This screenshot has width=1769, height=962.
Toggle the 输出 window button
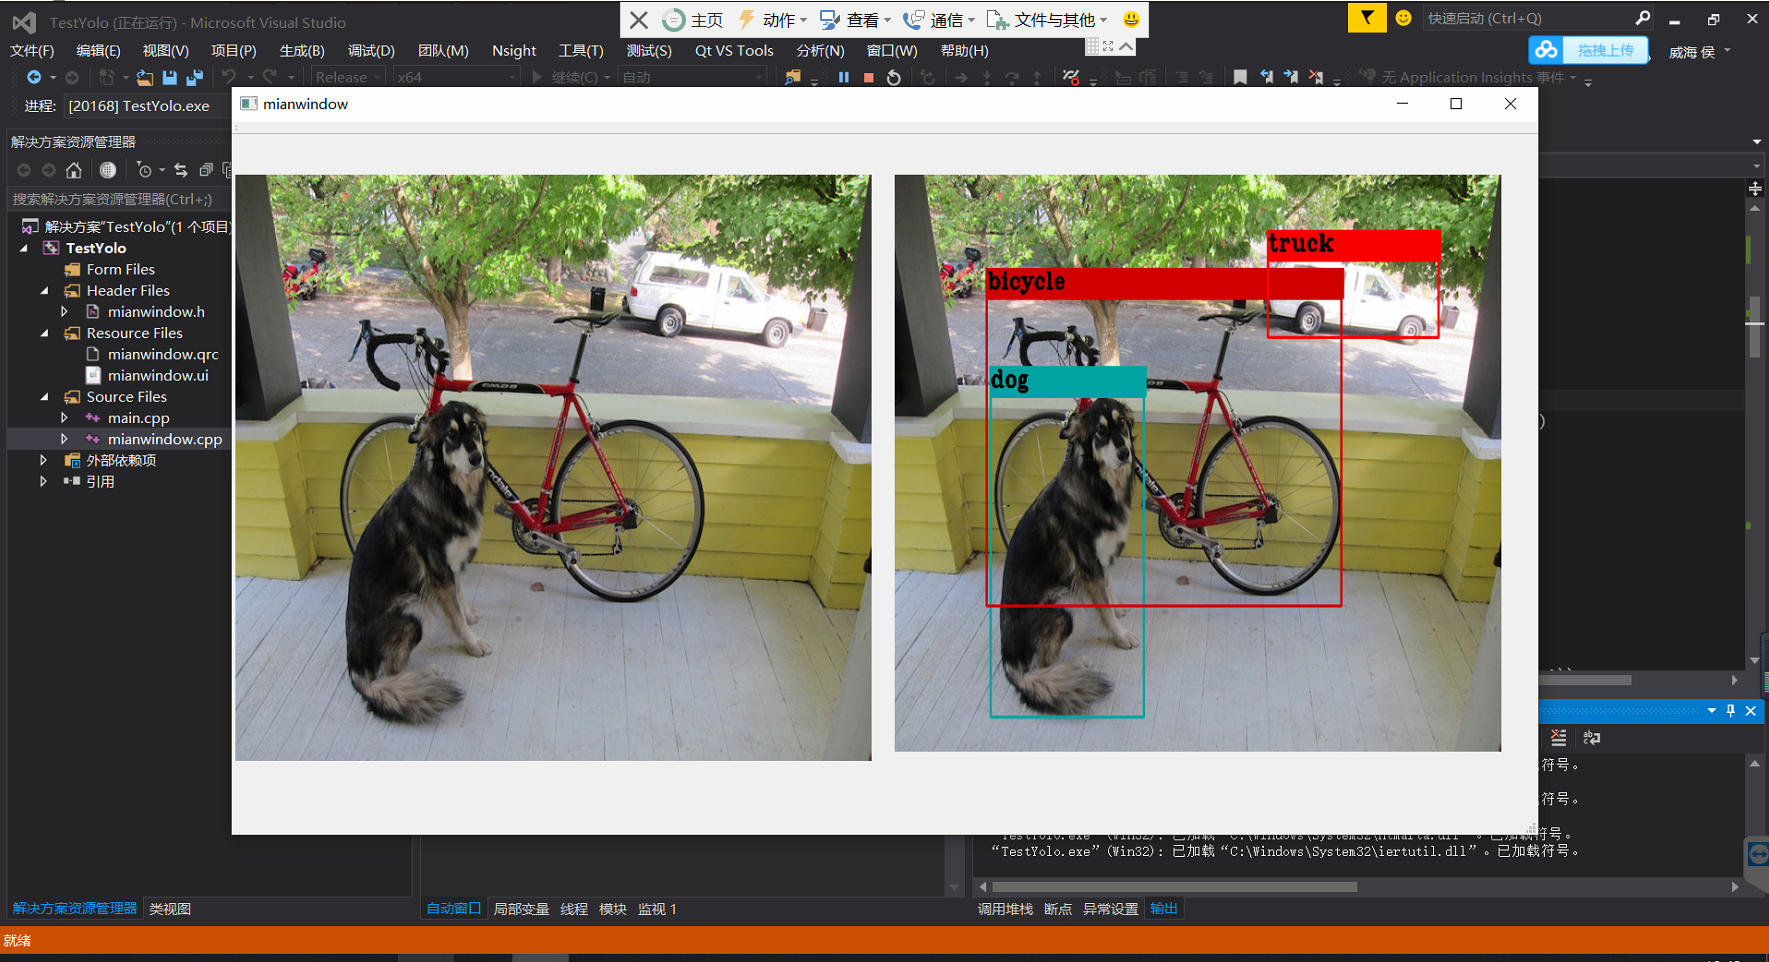pos(1163,908)
